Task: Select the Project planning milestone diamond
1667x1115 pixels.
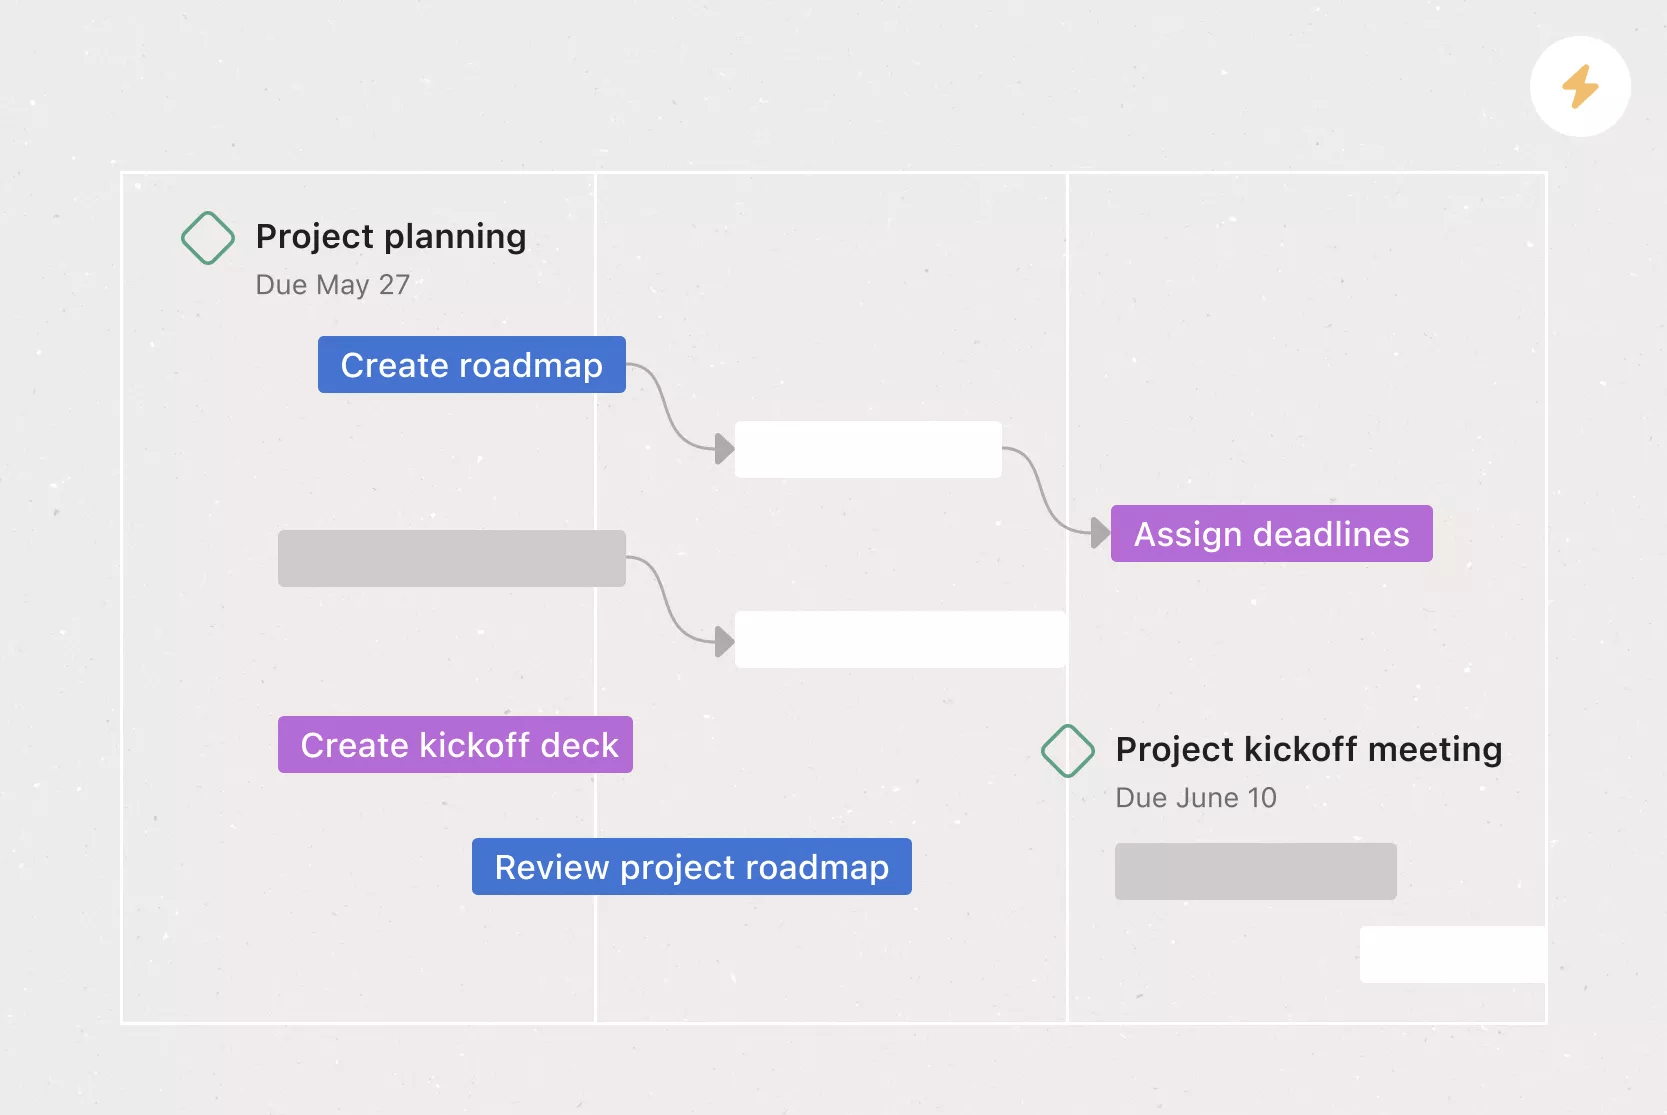Action: tap(208, 238)
